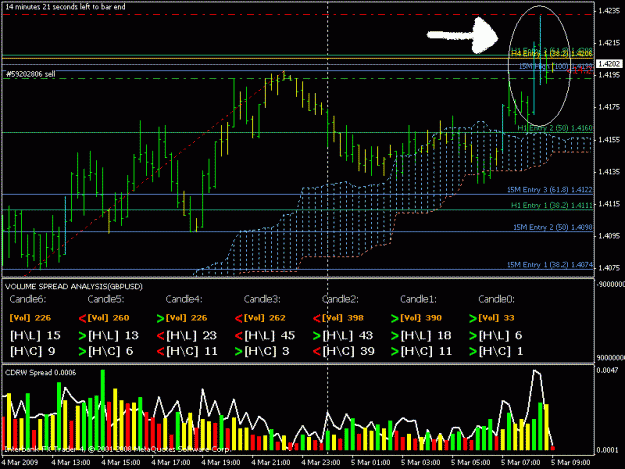Click the 1.4075 price scale value

[609, 268]
